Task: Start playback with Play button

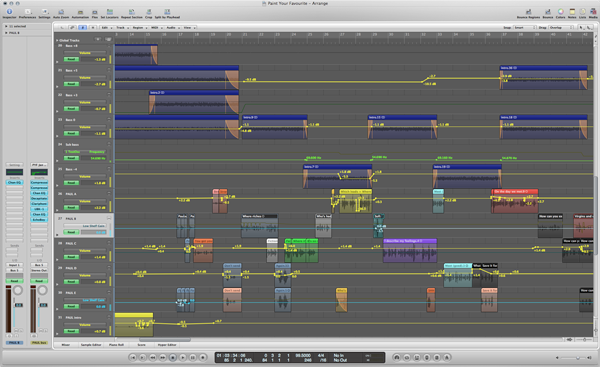Action: pyautogui.click(x=183, y=357)
